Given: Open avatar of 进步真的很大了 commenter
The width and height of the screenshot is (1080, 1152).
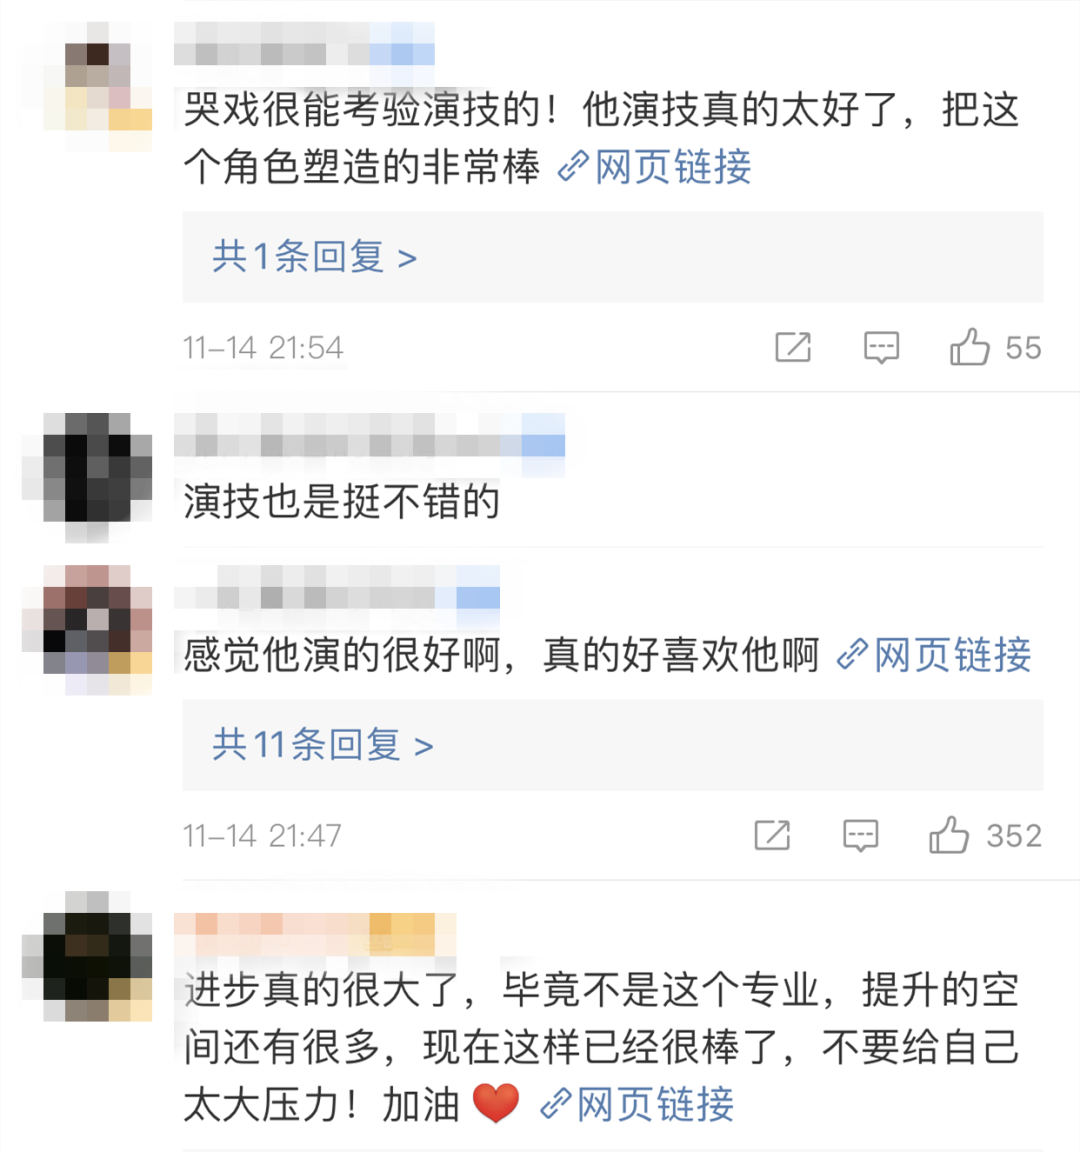Looking at the screenshot, I should [87, 957].
